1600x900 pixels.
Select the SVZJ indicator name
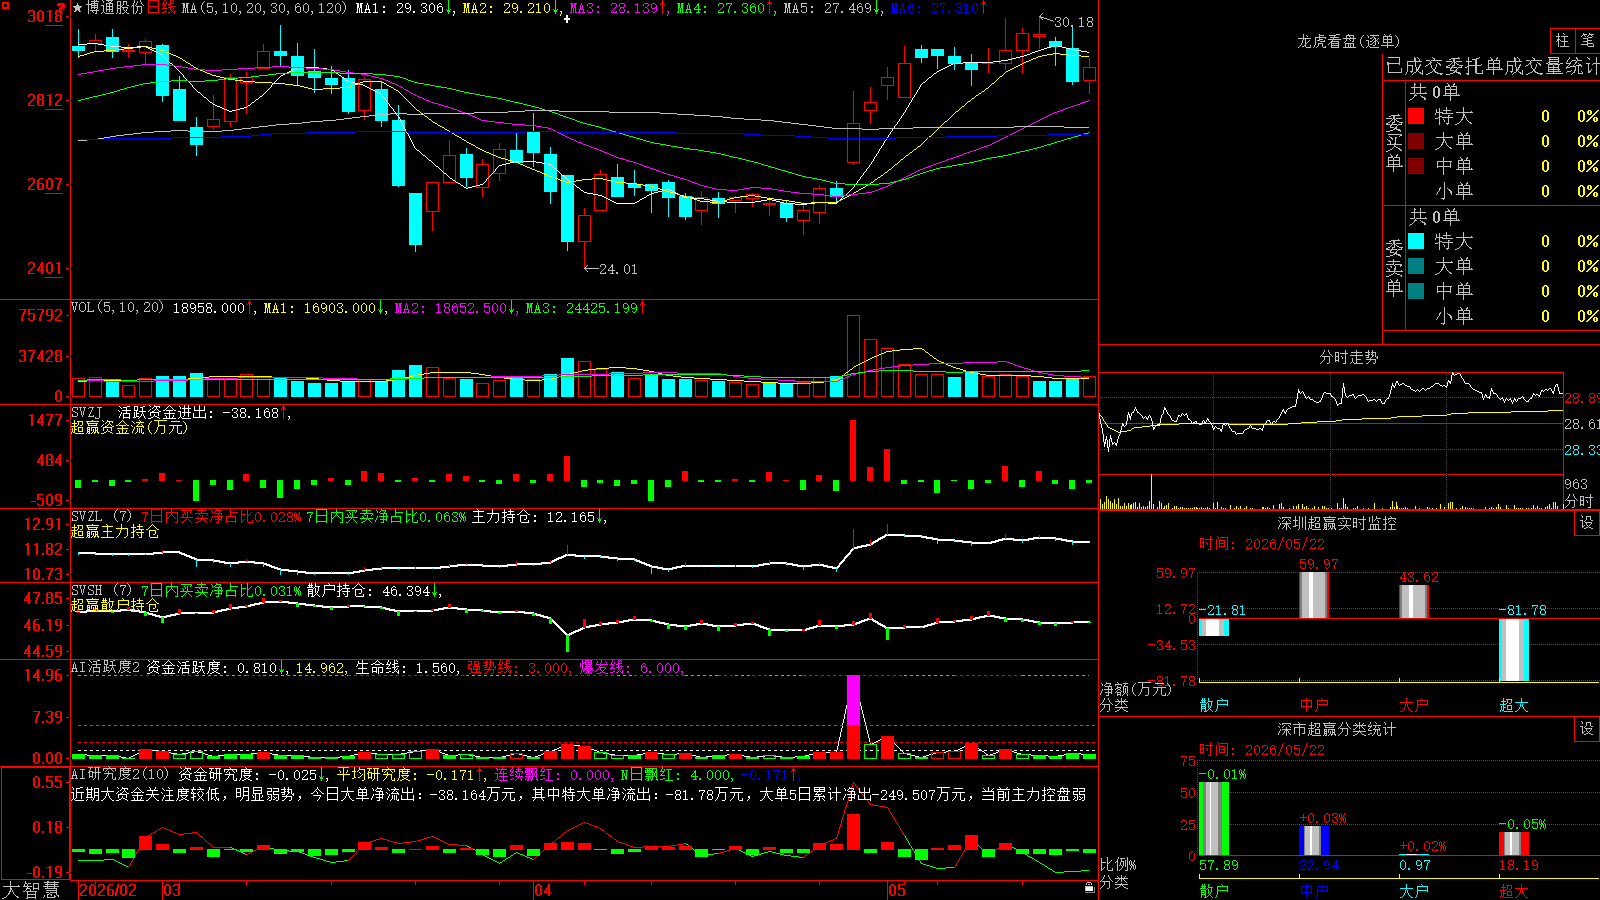pos(87,412)
